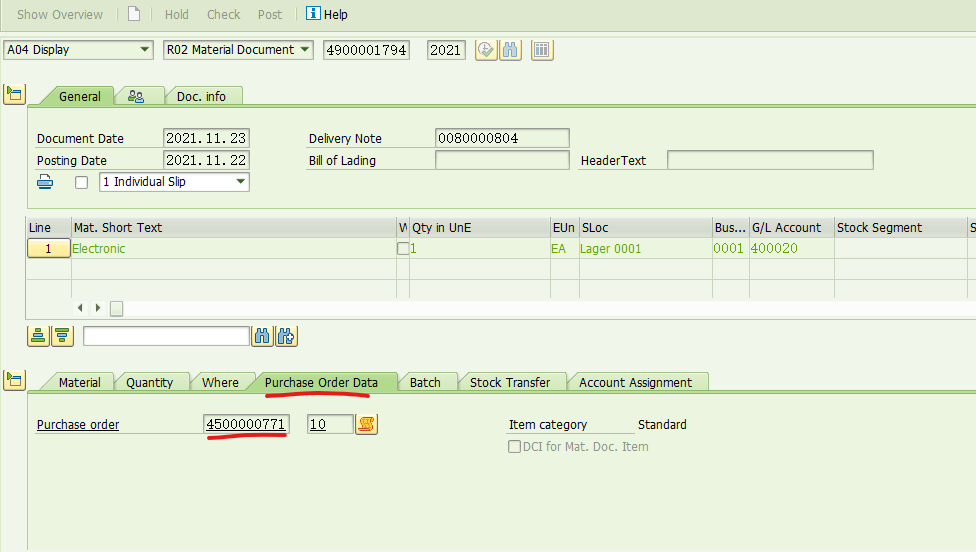Toggle DCI for Mat. Doc. Item checkbox
The width and height of the screenshot is (976, 552).
pyautogui.click(x=514, y=446)
